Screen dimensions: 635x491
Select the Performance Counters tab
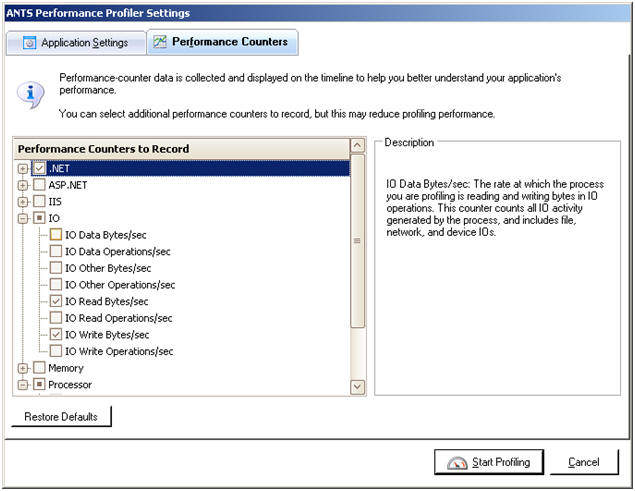222,42
